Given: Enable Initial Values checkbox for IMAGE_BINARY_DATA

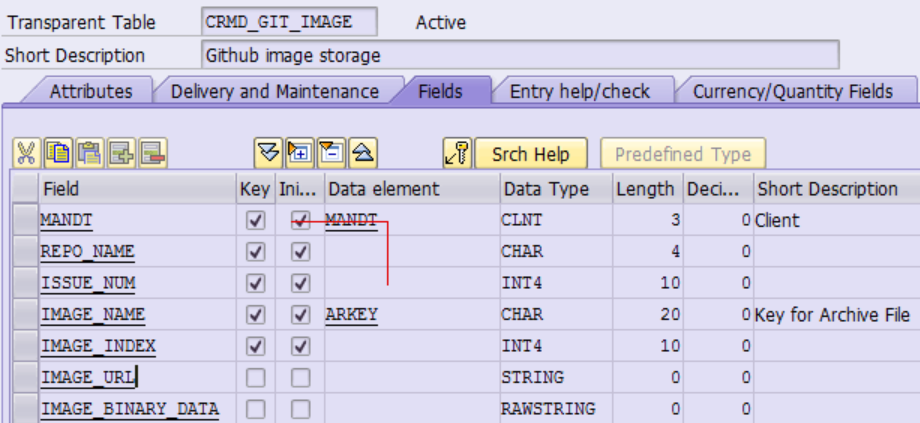Looking at the screenshot, I should [x=300, y=409].
